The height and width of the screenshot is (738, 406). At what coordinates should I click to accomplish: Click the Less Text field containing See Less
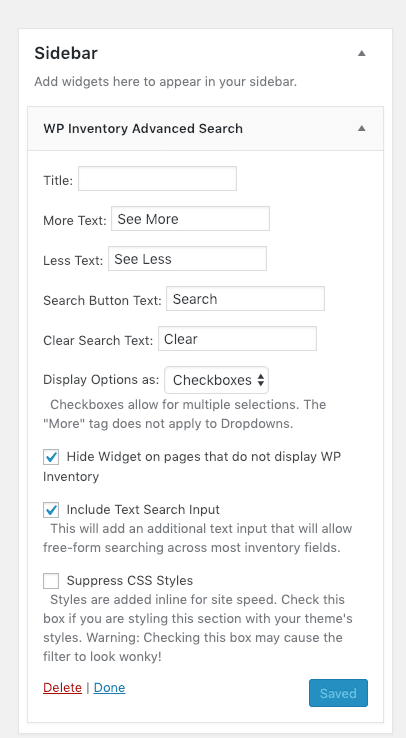point(187,258)
